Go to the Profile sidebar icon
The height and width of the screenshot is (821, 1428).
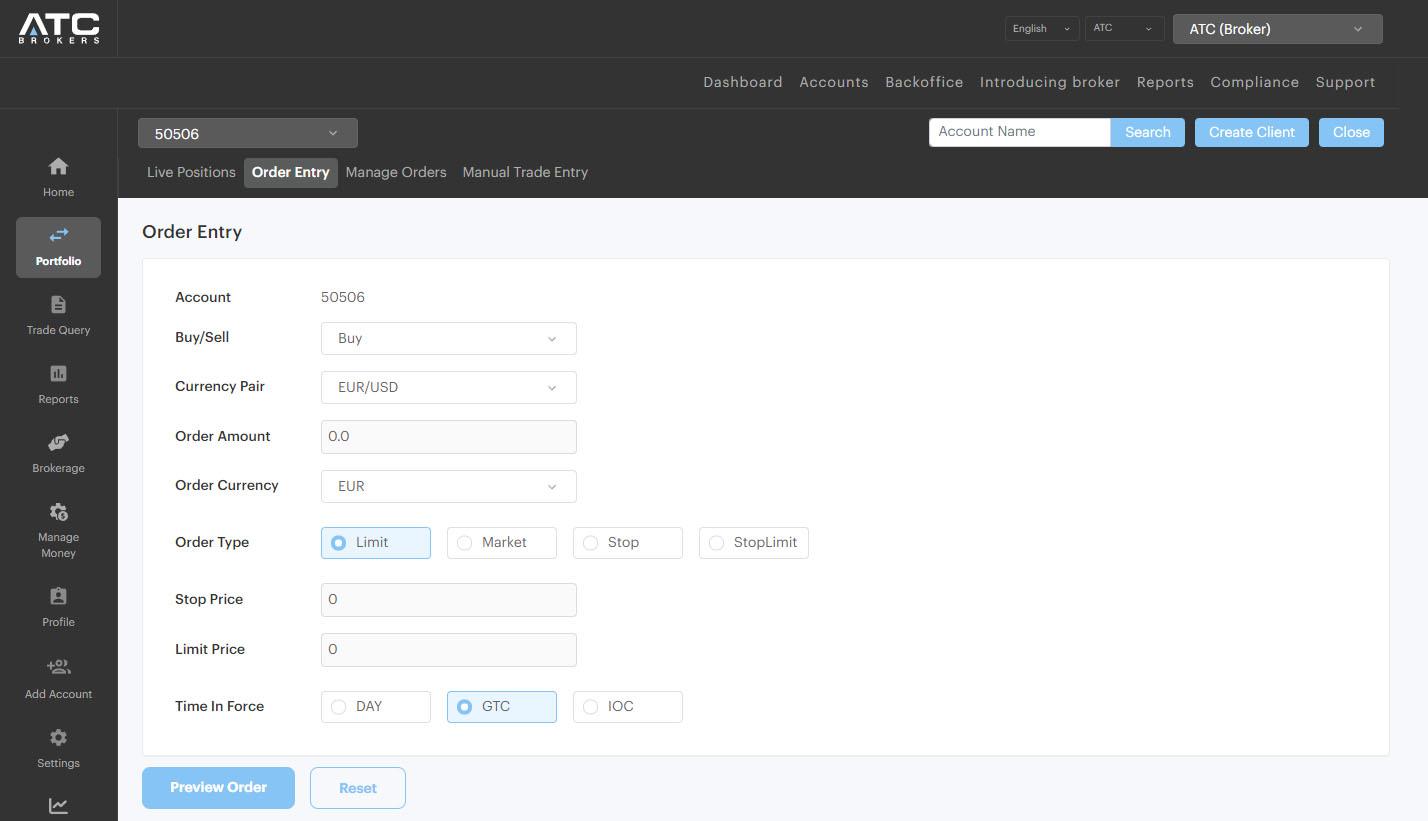coord(58,597)
